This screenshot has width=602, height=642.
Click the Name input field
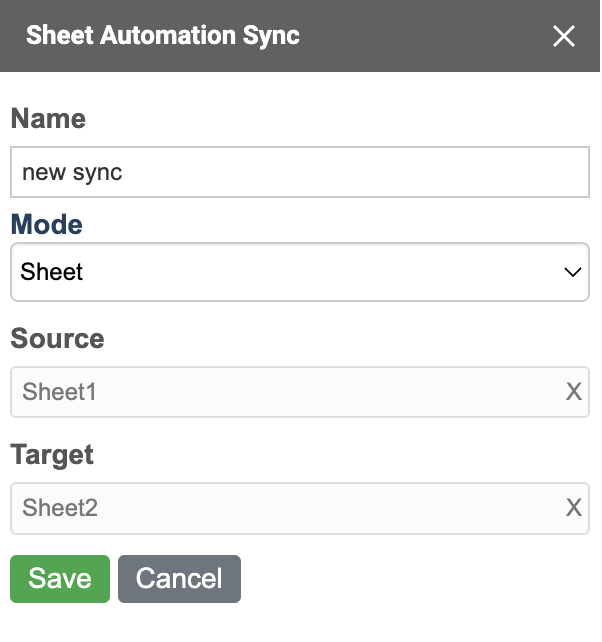click(300, 172)
